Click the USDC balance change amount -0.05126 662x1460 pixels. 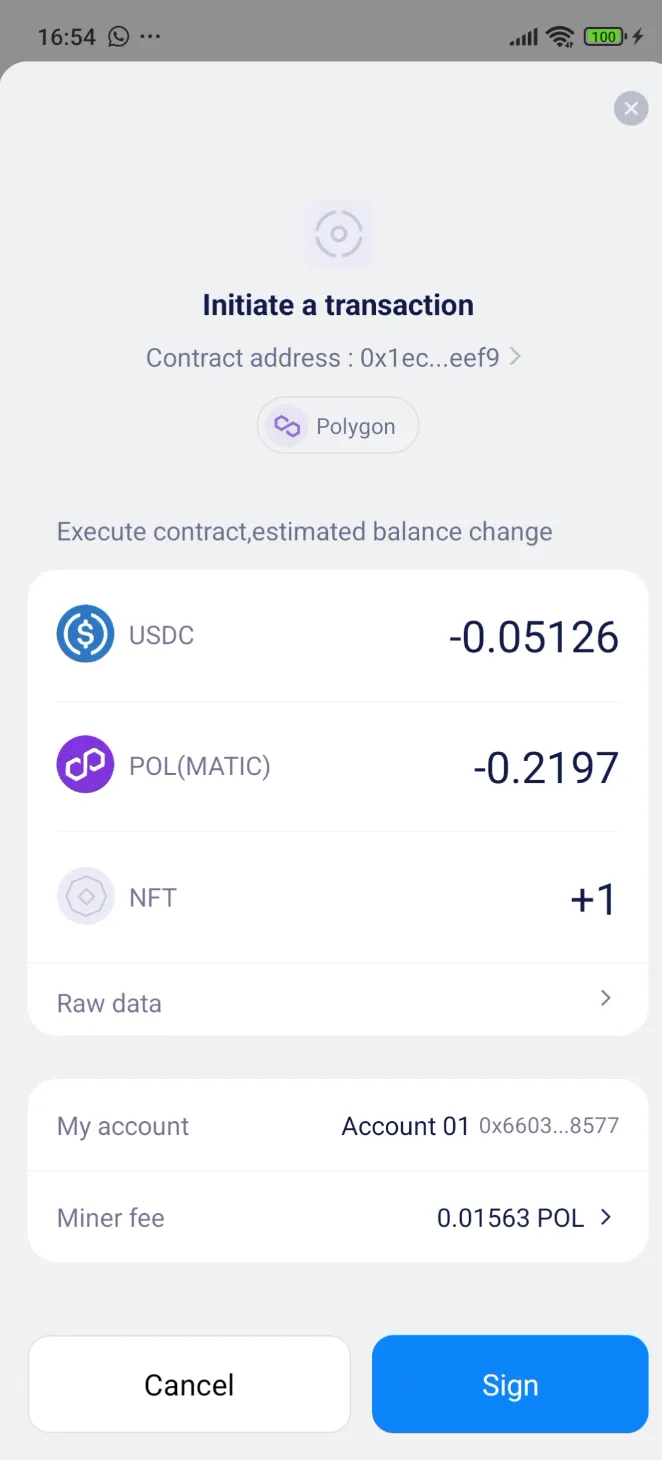click(533, 637)
